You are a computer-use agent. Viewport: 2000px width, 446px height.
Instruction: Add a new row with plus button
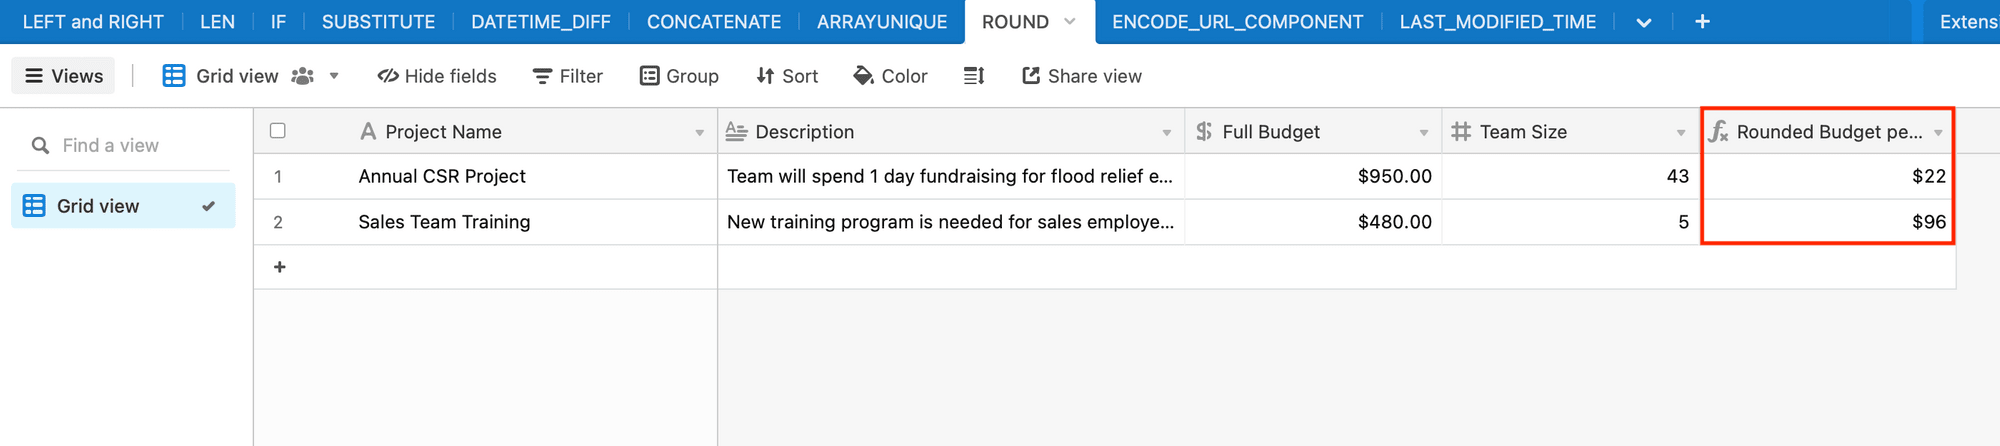coord(280,267)
